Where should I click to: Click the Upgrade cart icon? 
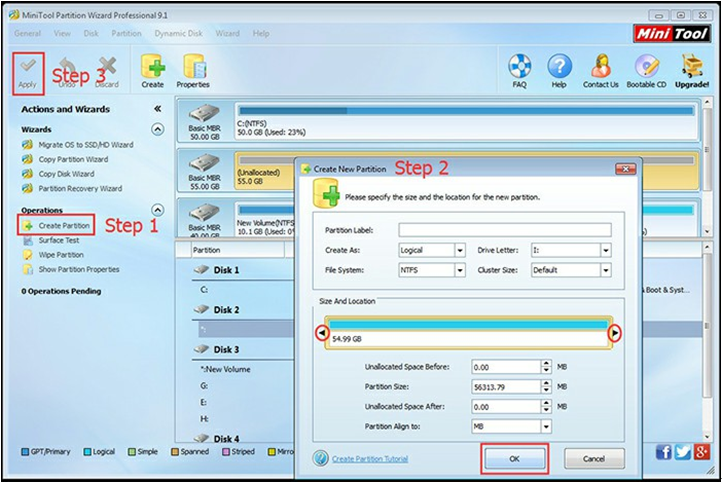[x=692, y=66]
